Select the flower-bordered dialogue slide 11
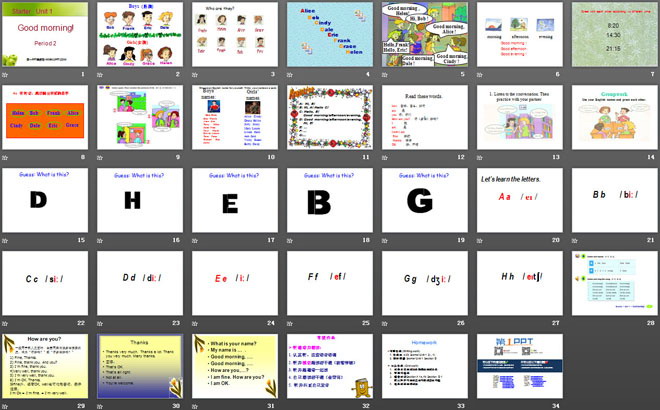This screenshot has width=660, height=410. (330, 117)
